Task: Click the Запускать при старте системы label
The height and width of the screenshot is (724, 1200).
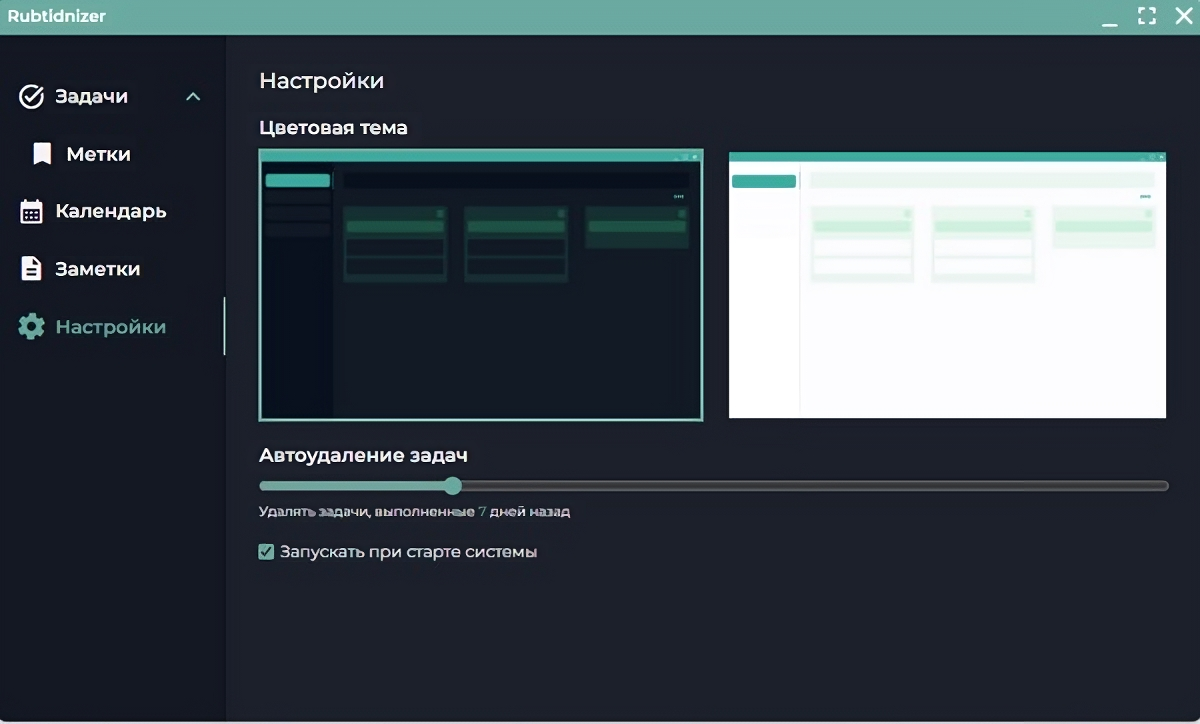Action: (x=408, y=552)
